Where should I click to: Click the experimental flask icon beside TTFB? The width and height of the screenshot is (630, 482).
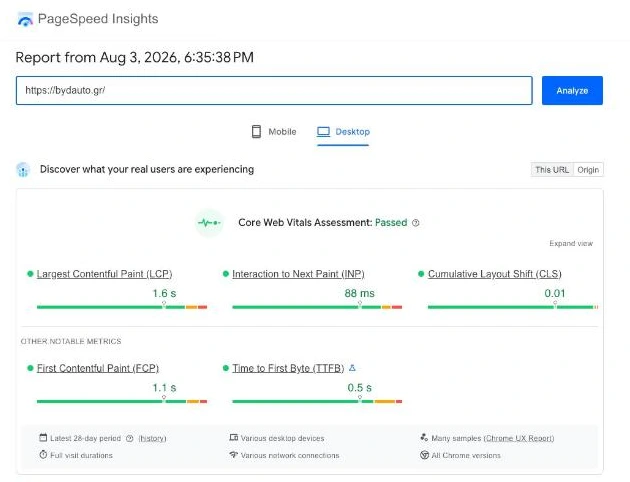[352, 368]
